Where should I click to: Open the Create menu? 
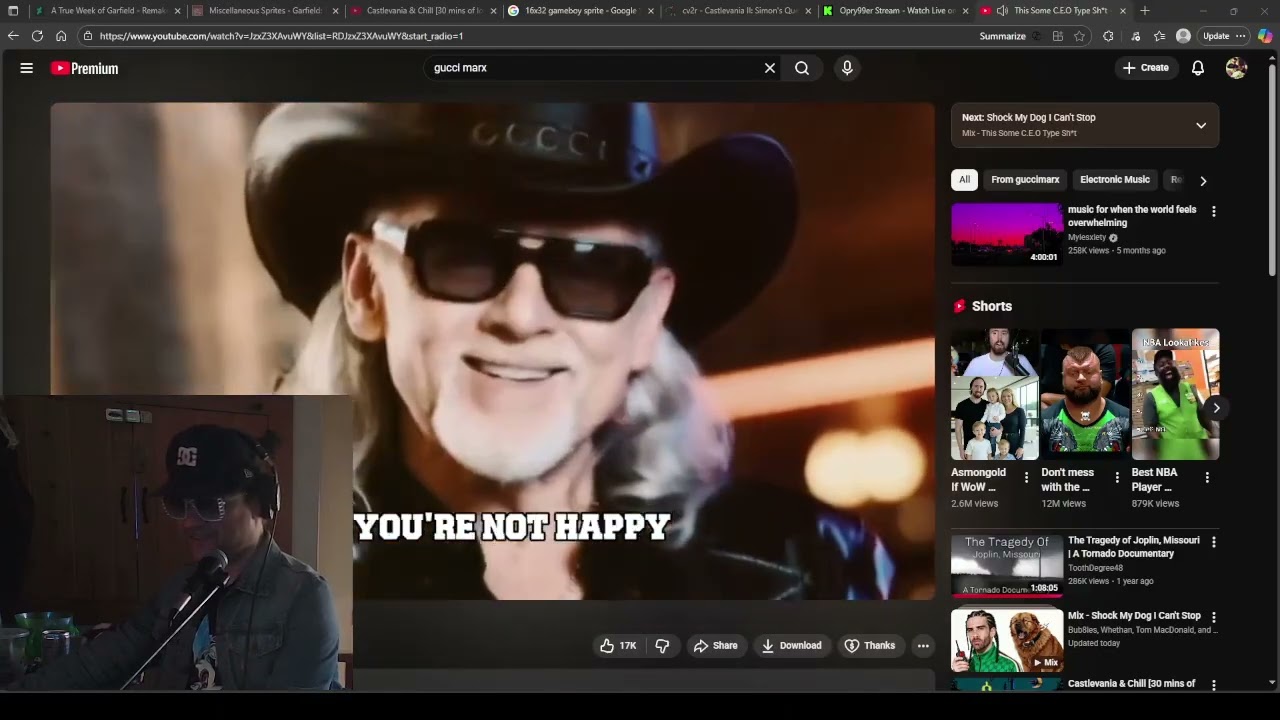[x=1146, y=68]
